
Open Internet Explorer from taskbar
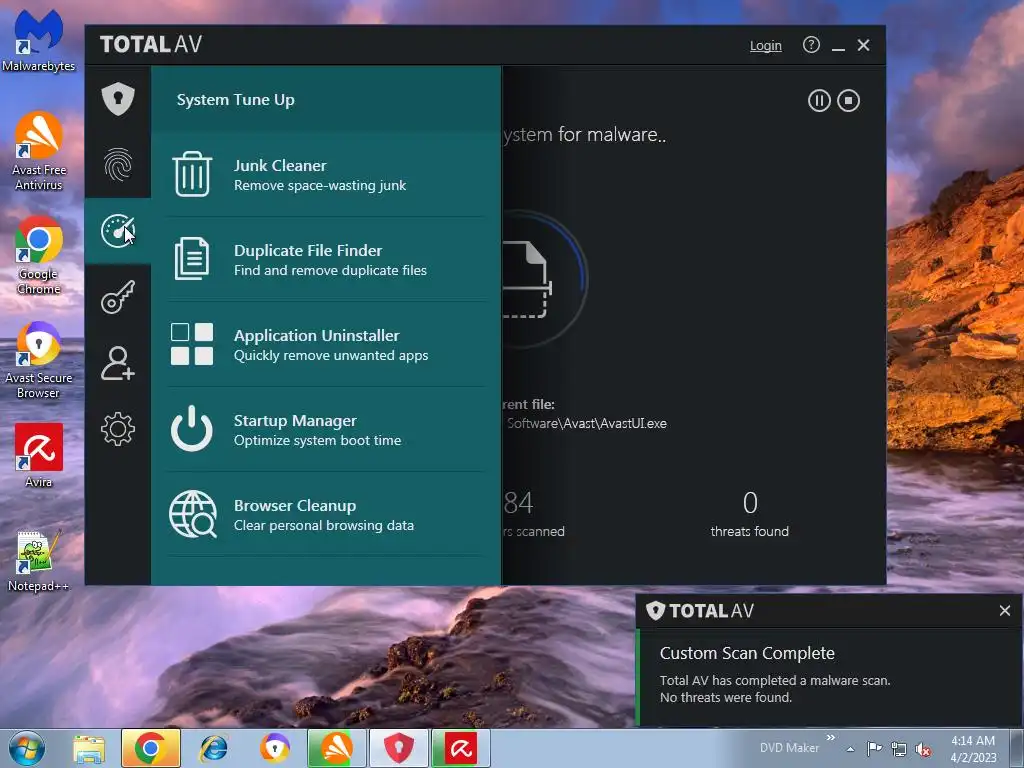click(213, 748)
